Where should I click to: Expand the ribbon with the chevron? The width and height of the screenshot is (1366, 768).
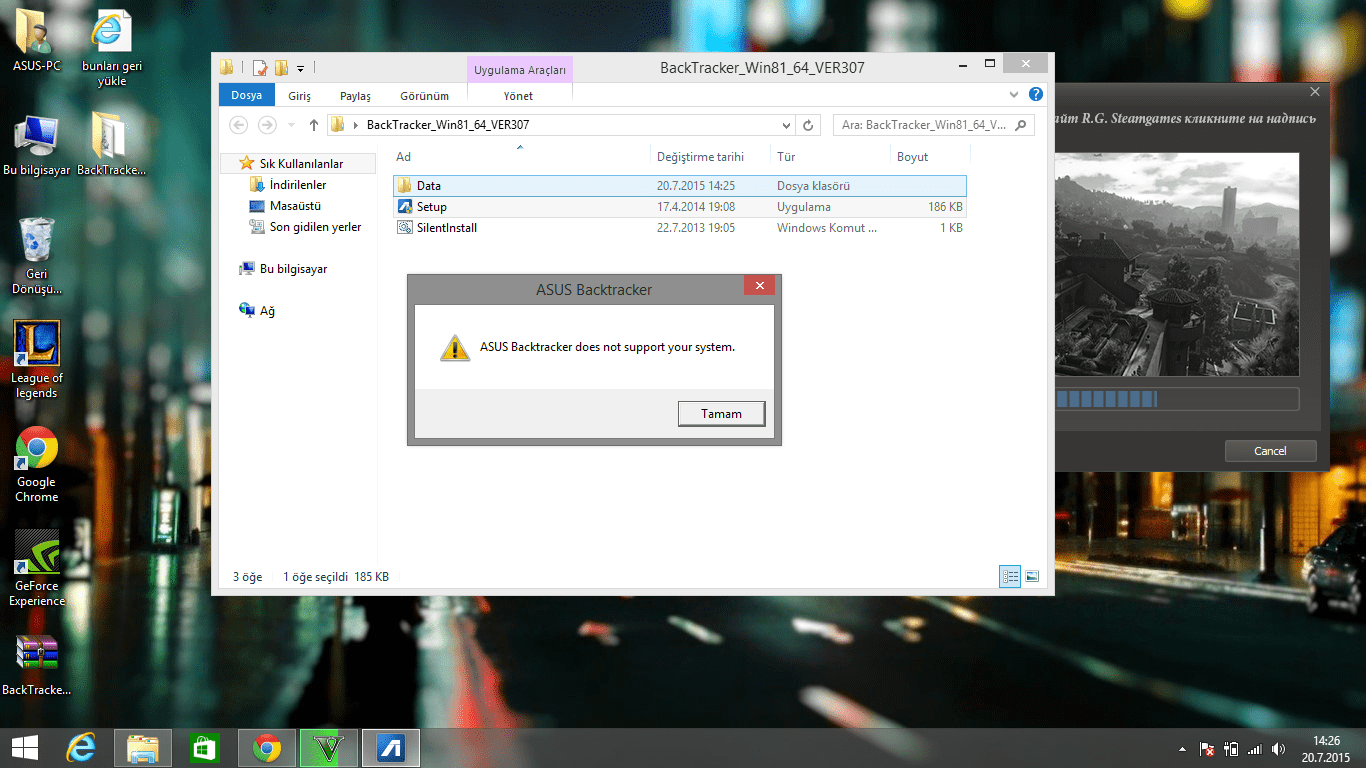point(1015,94)
